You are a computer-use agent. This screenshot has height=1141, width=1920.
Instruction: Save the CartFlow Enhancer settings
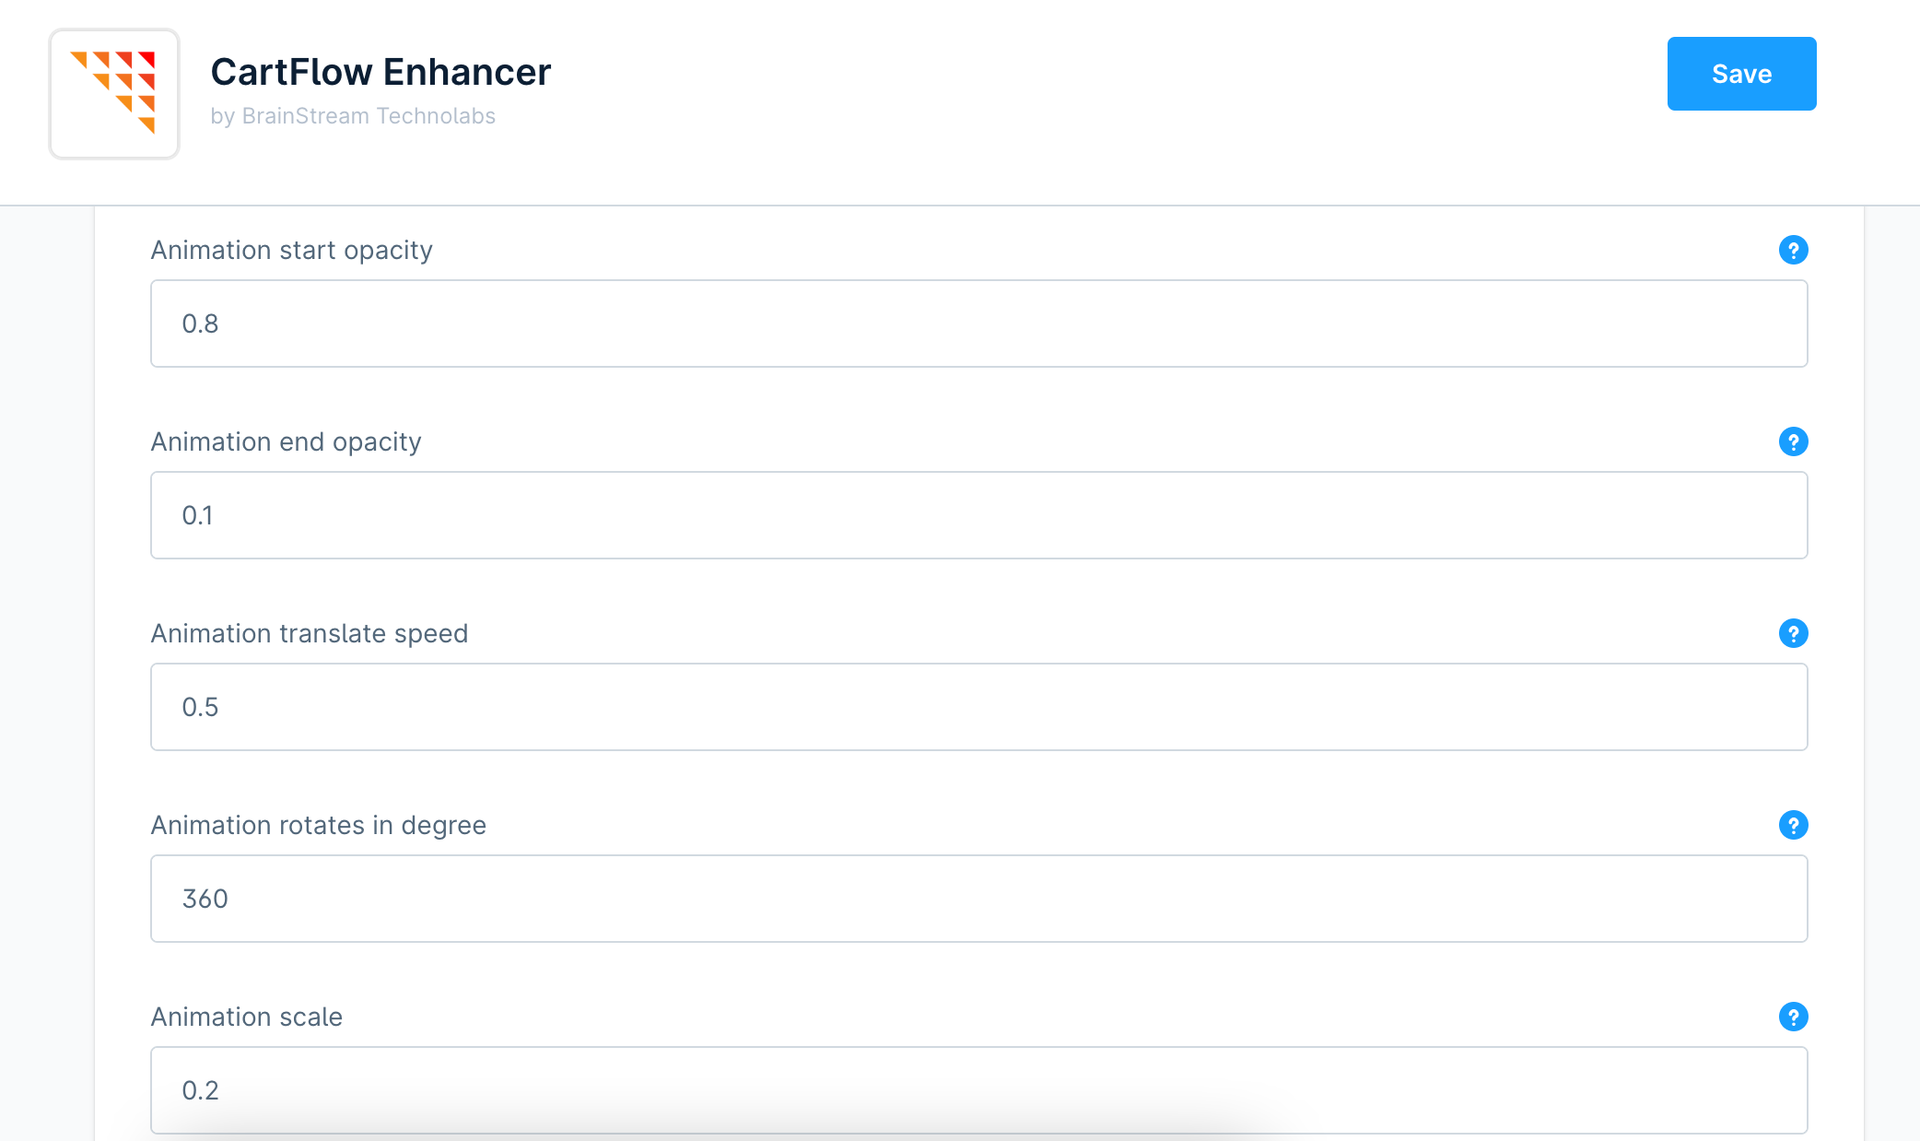tap(1741, 73)
